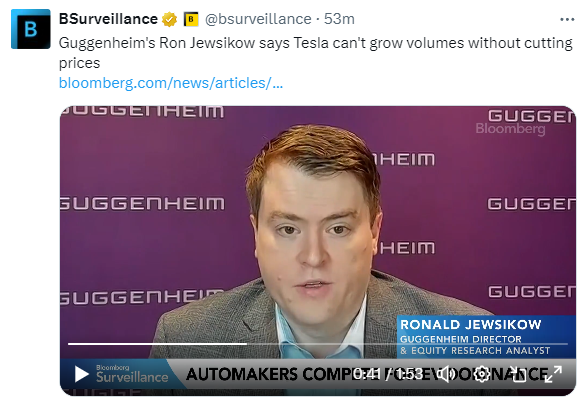Click the 0:41 / 1:53 time display

388,373
